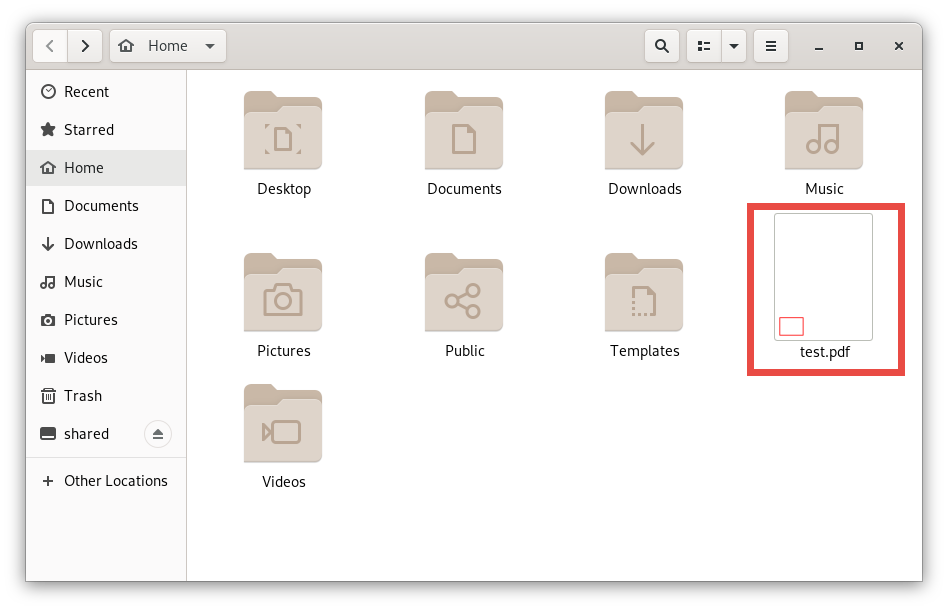Eject the shared drive
The image size is (948, 610).
pos(158,433)
